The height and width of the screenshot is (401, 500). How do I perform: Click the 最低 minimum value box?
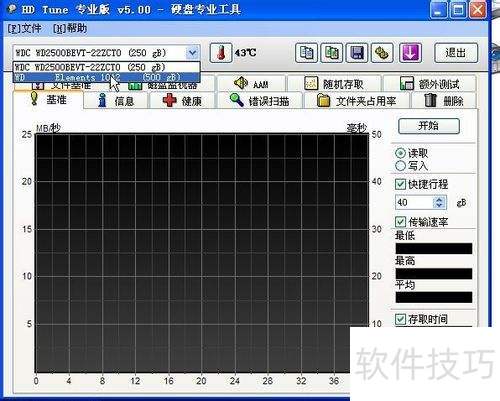click(x=434, y=249)
